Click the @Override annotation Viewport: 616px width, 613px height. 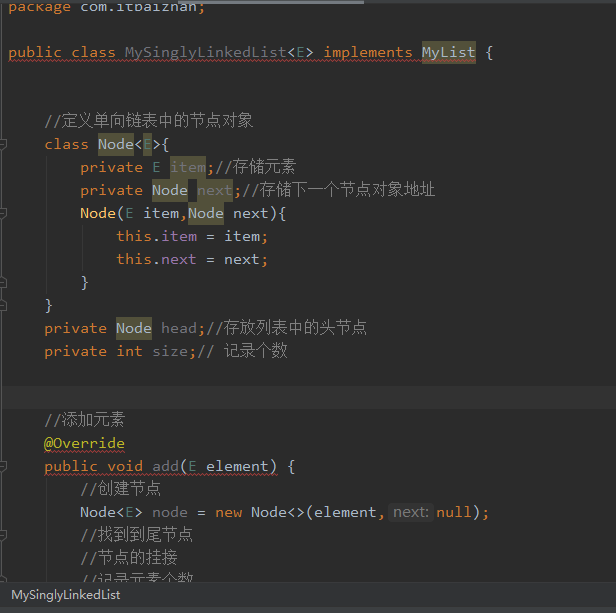pyautogui.click(x=84, y=443)
